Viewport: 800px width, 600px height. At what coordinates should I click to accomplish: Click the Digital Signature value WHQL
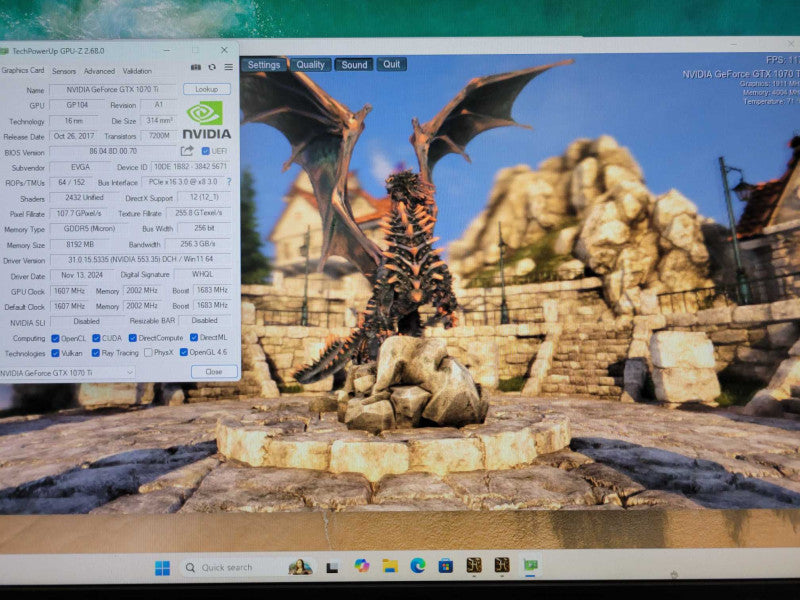[203, 274]
